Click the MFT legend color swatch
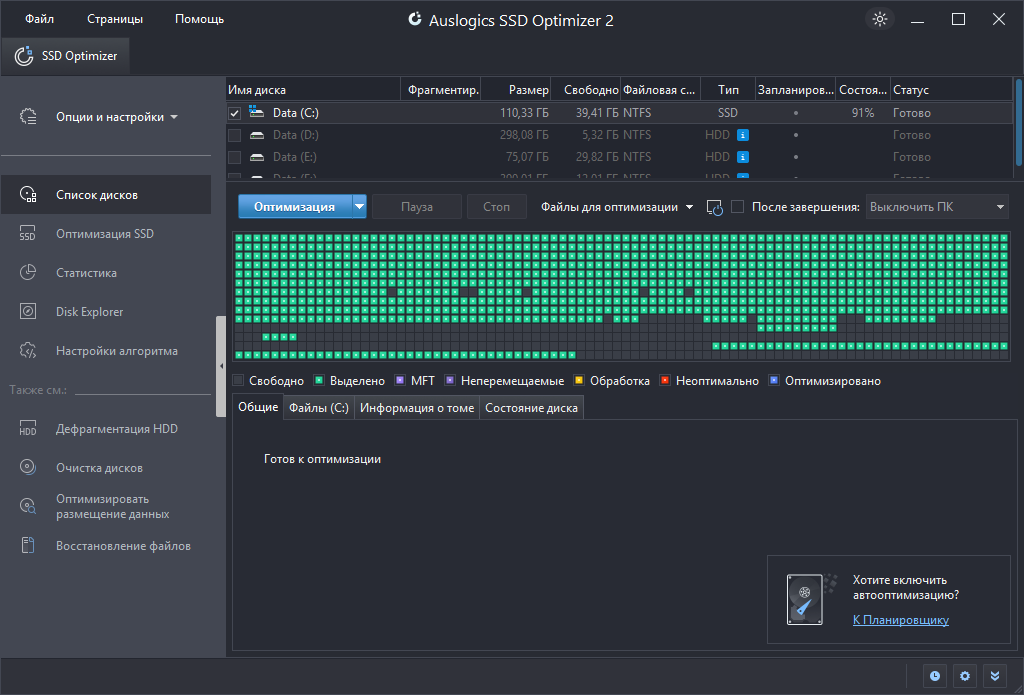 coord(400,380)
